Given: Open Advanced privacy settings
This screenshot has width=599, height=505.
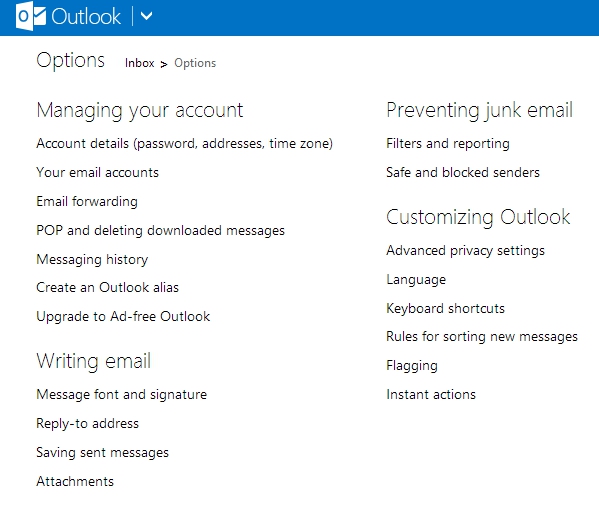Looking at the screenshot, I should [465, 251].
